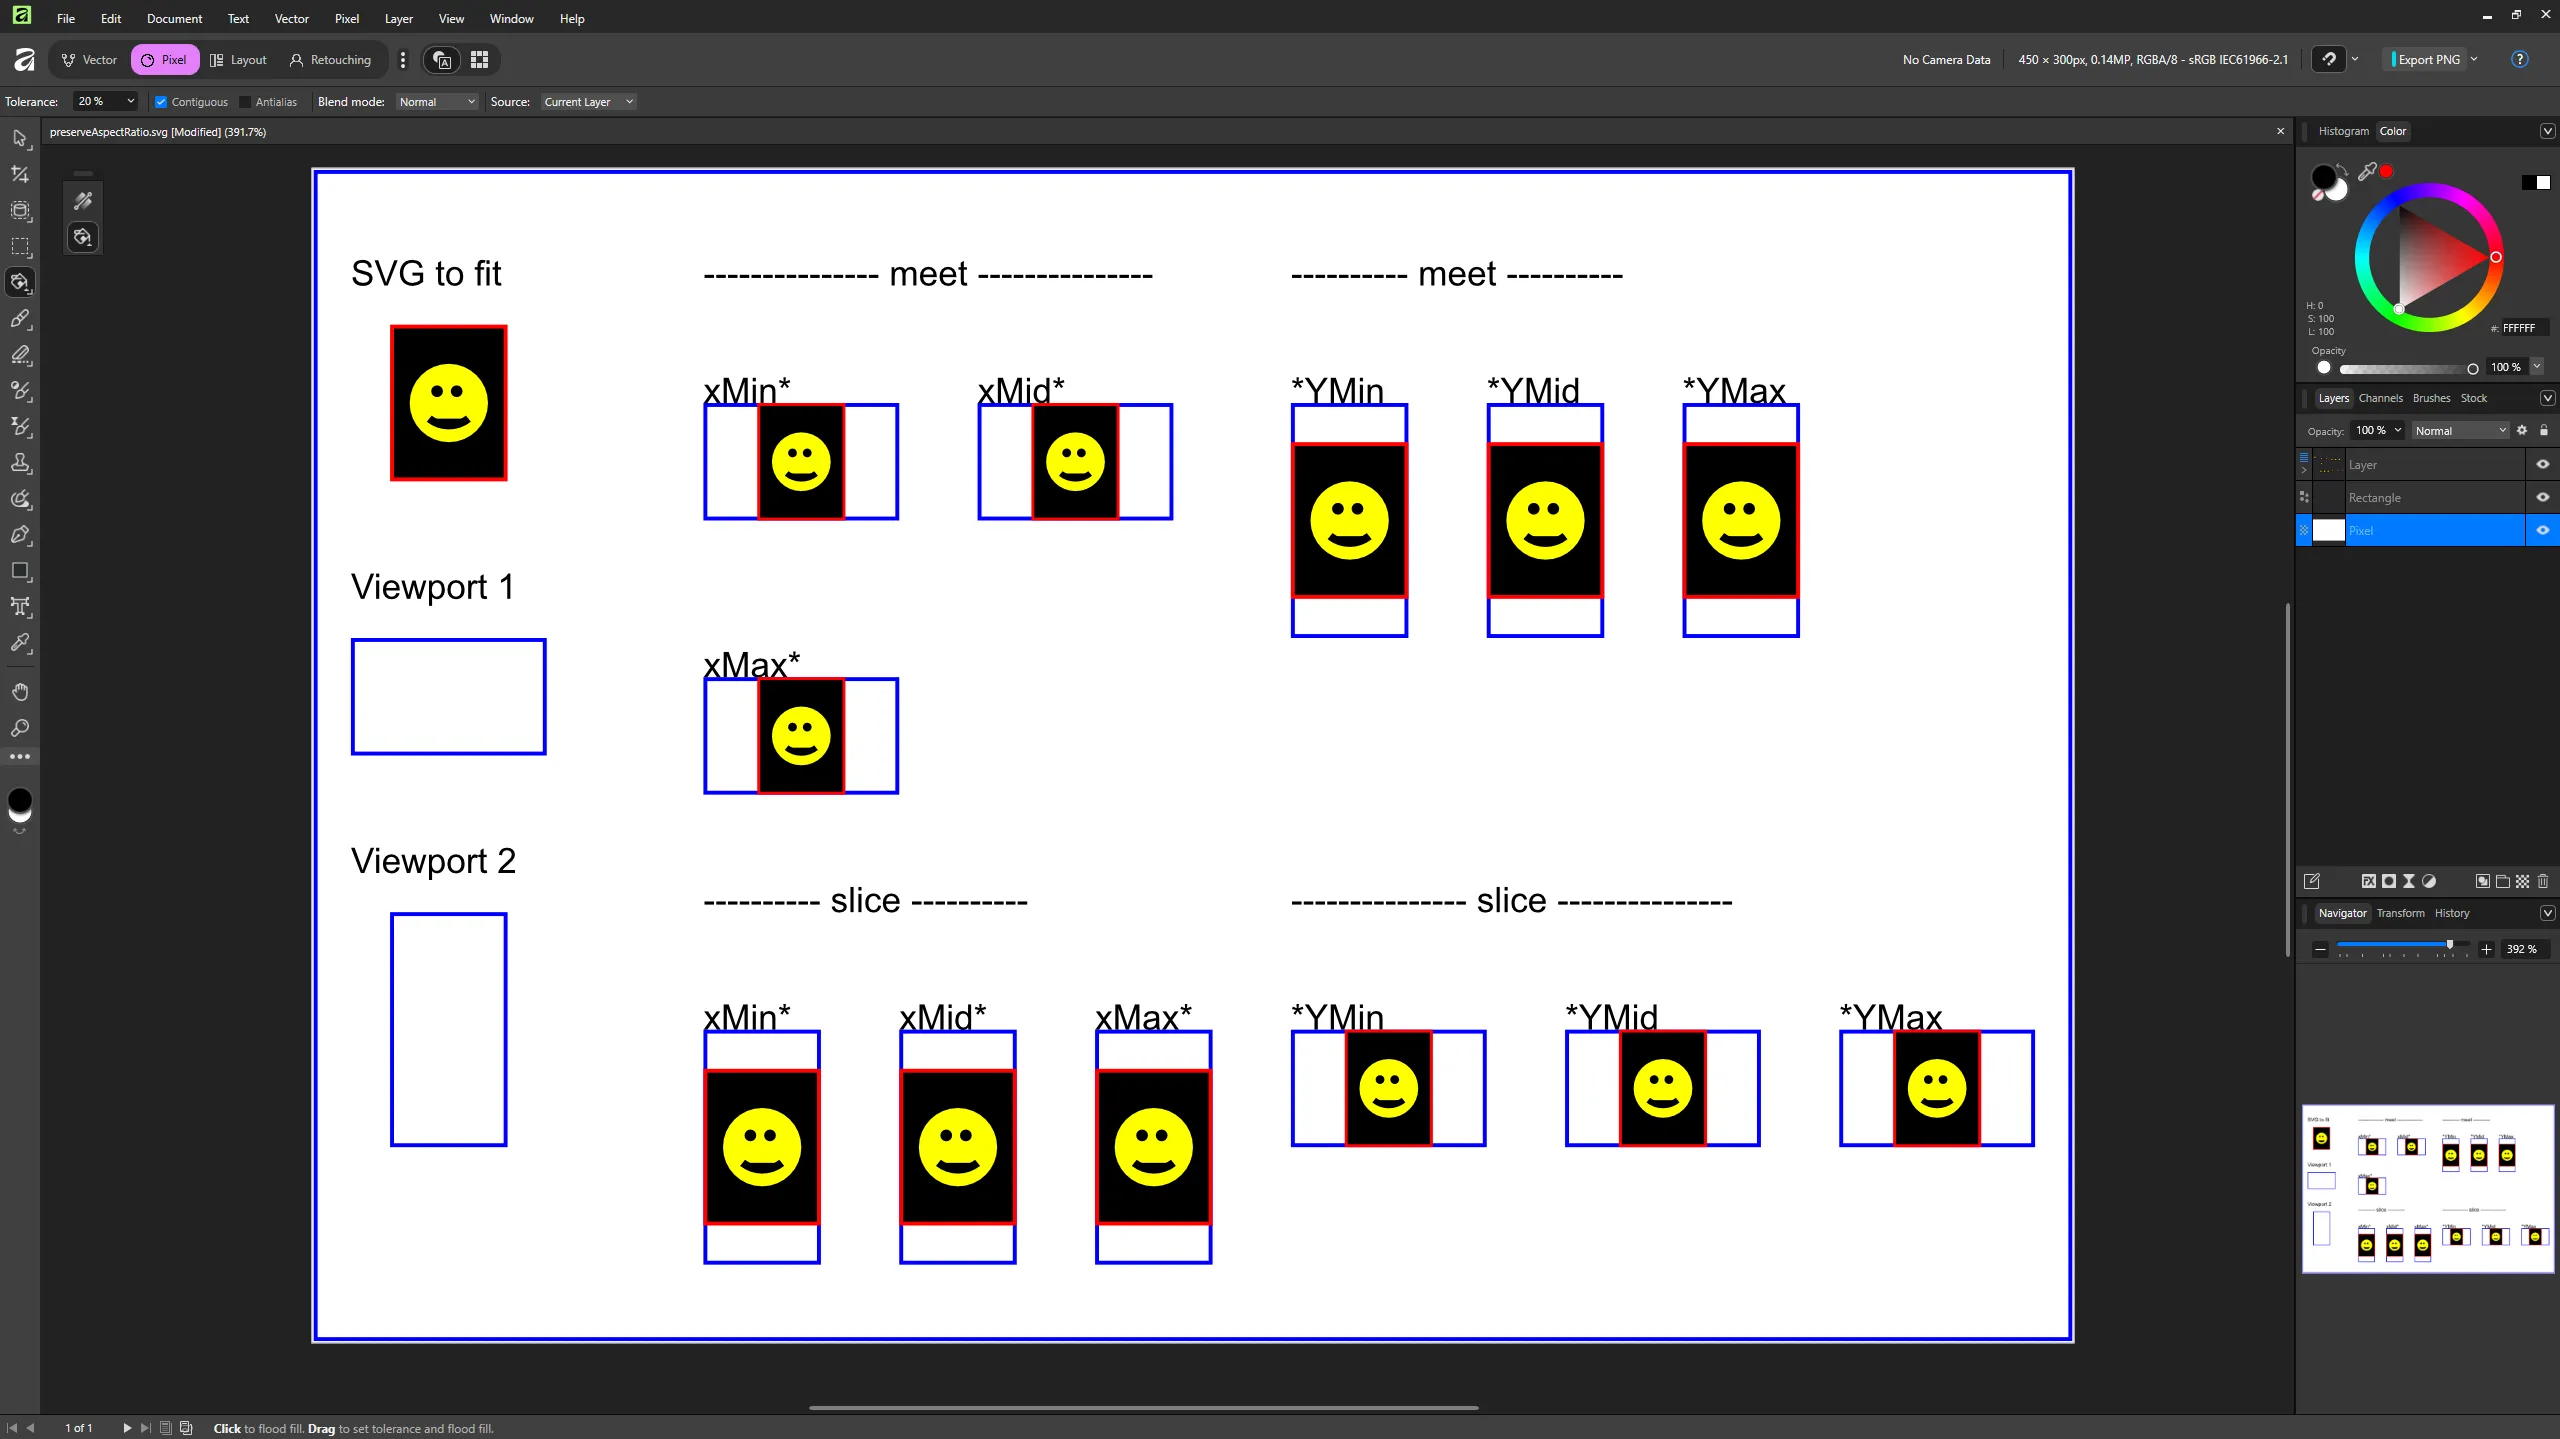Select the Color Picker eyedropper tool
Viewport: 2560px width, 1439px height.
20,643
